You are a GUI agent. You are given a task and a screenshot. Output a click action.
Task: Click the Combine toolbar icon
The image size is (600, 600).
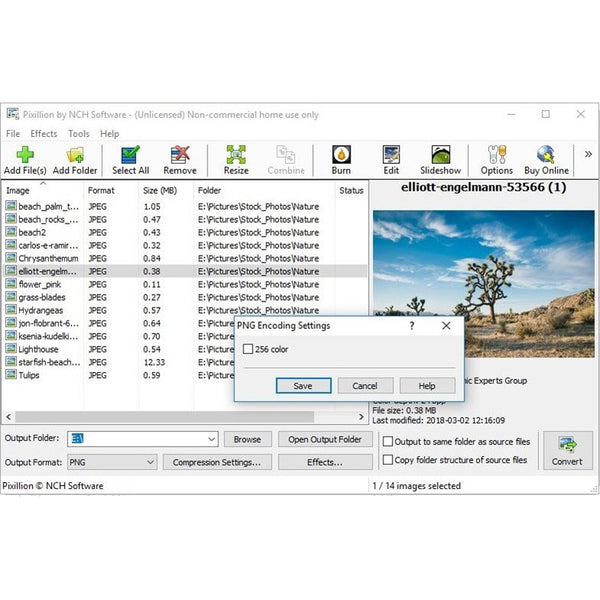tap(286, 160)
